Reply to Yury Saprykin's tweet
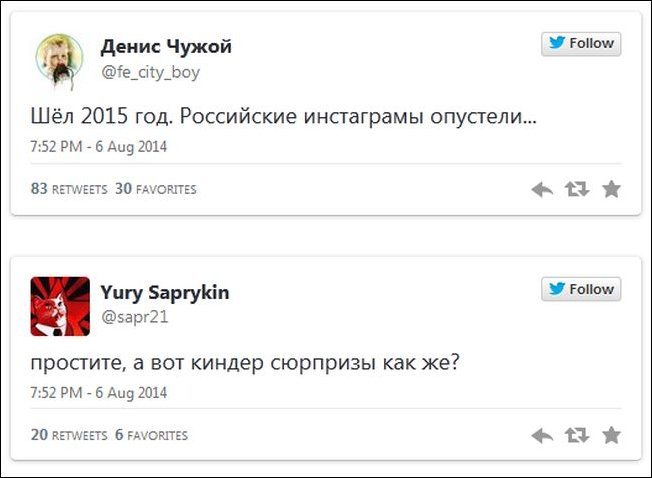652x478 pixels. [542, 435]
